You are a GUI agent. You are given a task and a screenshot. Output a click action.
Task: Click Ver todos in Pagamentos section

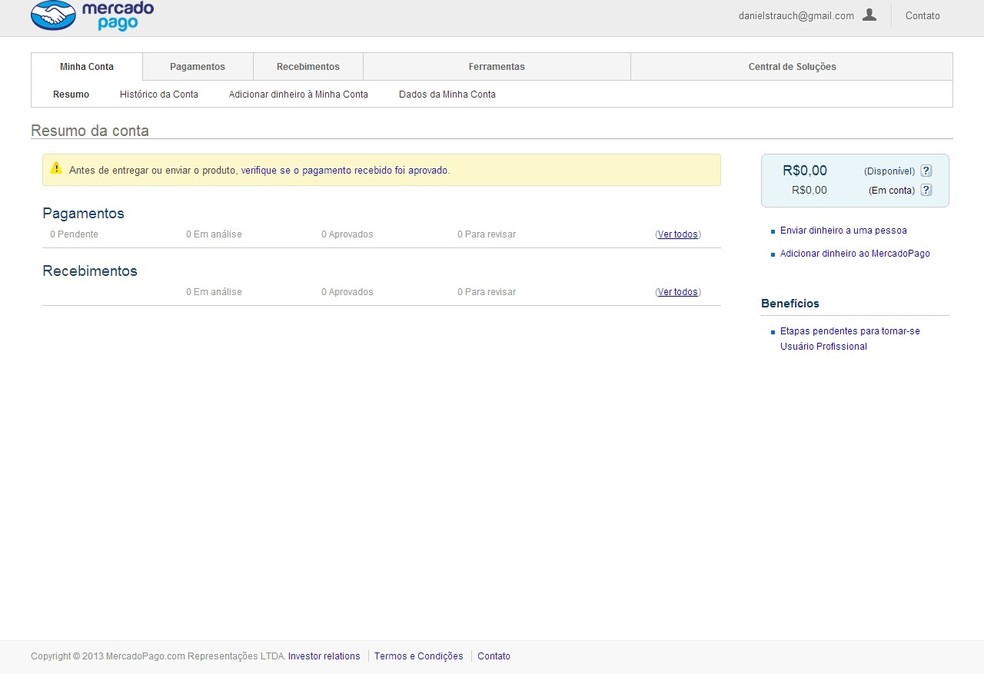coord(678,234)
